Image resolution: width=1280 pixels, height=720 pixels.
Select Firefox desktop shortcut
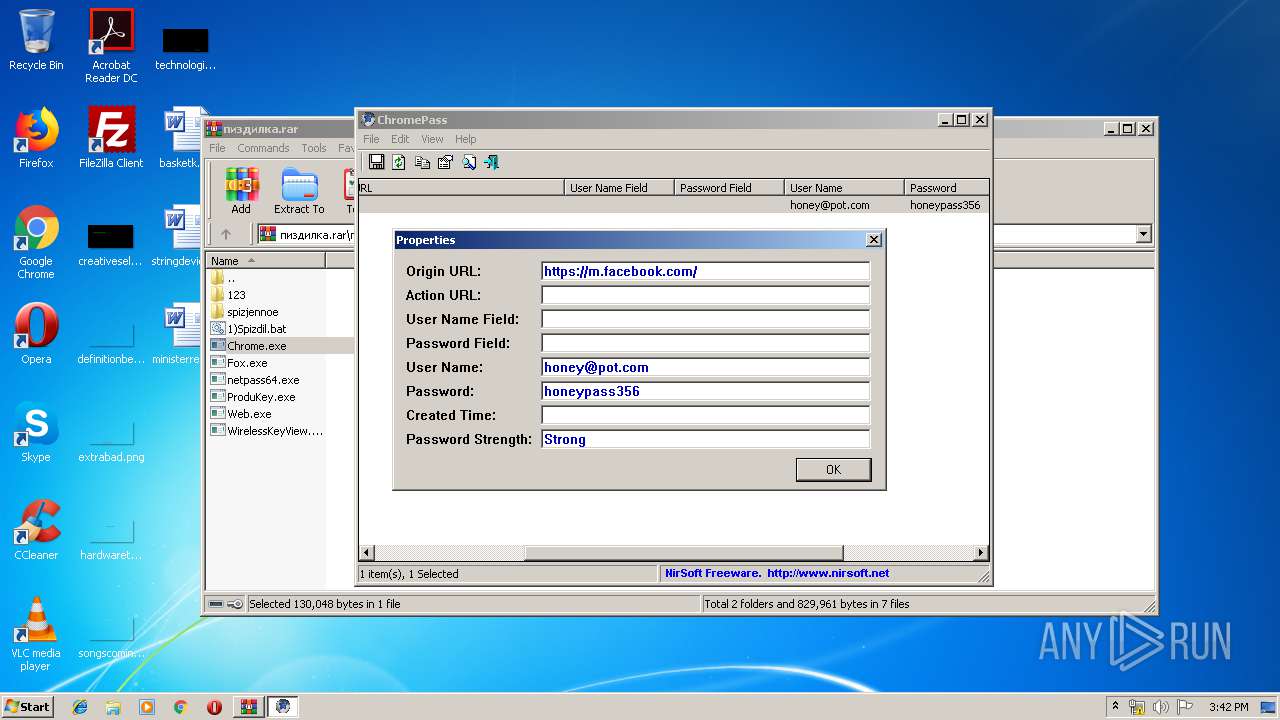pyautogui.click(x=36, y=138)
